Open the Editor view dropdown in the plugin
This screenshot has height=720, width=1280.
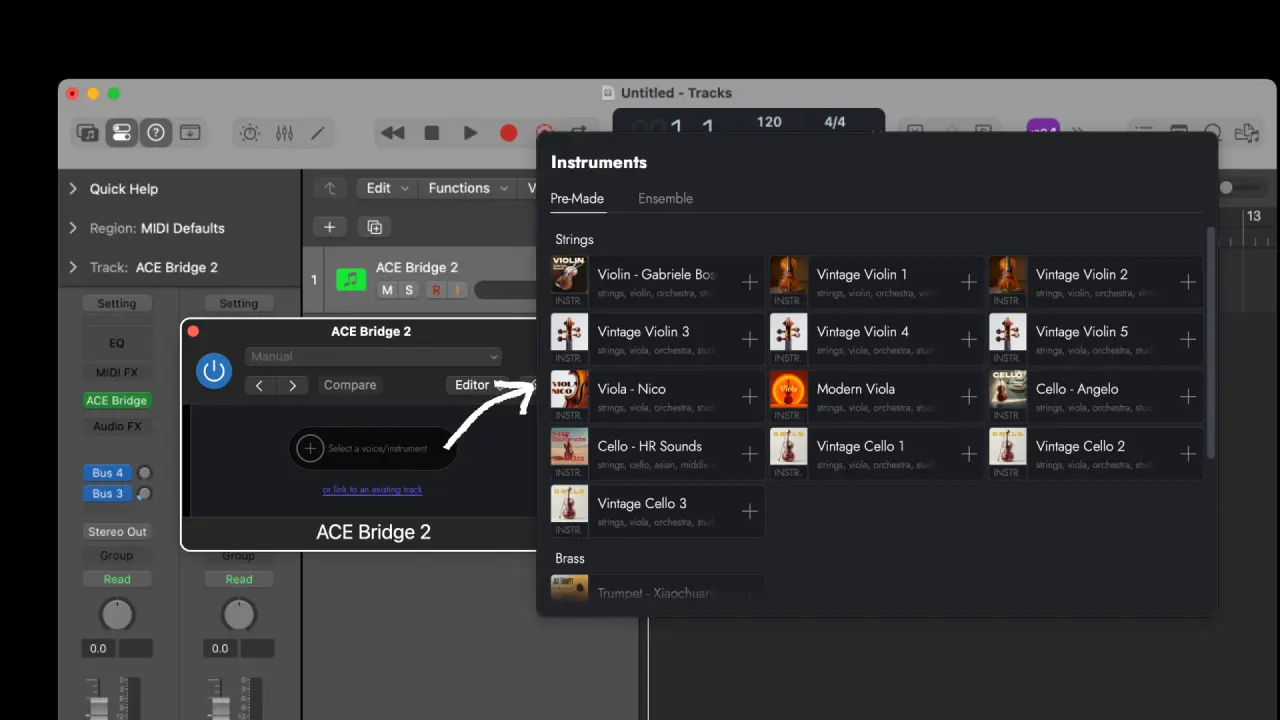477,385
